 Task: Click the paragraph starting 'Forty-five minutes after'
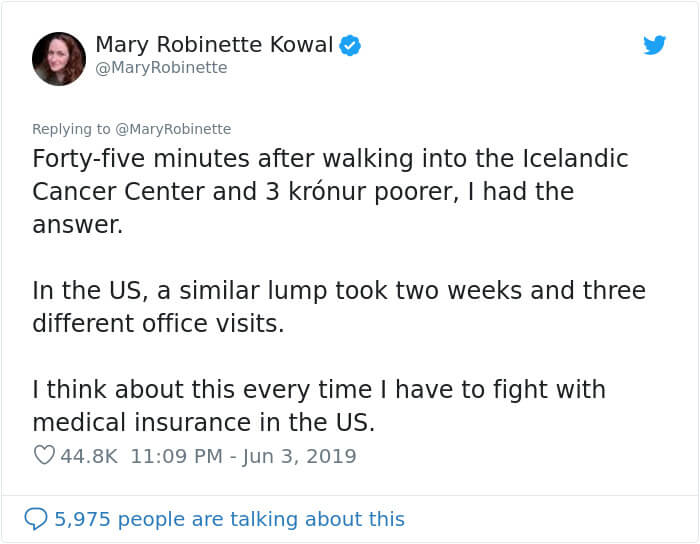pyautogui.click(x=330, y=191)
